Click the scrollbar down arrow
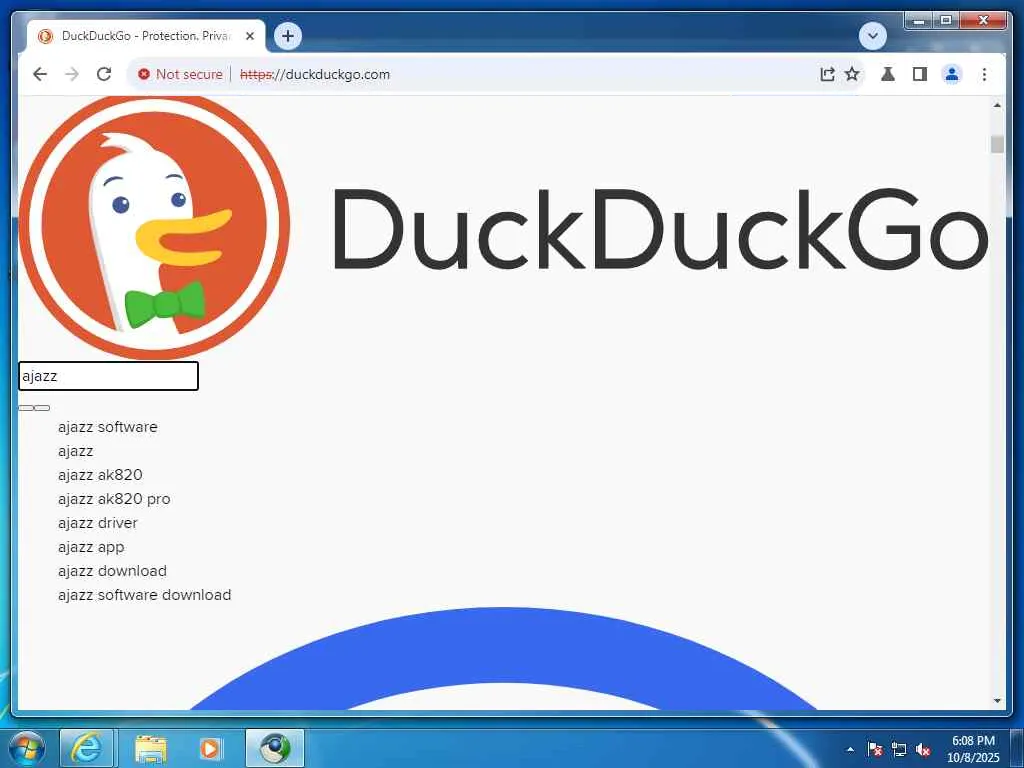This screenshot has height=768, width=1024. (x=997, y=701)
